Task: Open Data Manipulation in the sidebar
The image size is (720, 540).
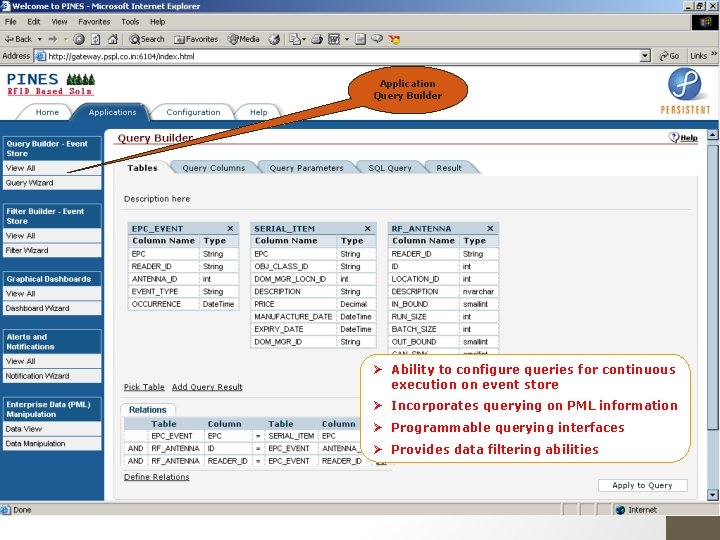Action: pyautogui.click(x=52, y=444)
